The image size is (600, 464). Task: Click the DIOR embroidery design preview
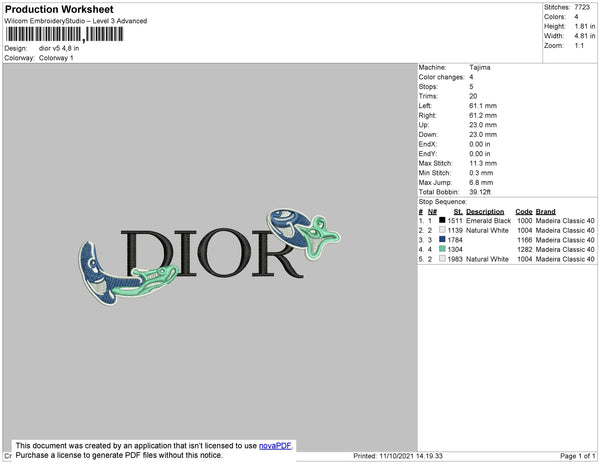[209, 256]
